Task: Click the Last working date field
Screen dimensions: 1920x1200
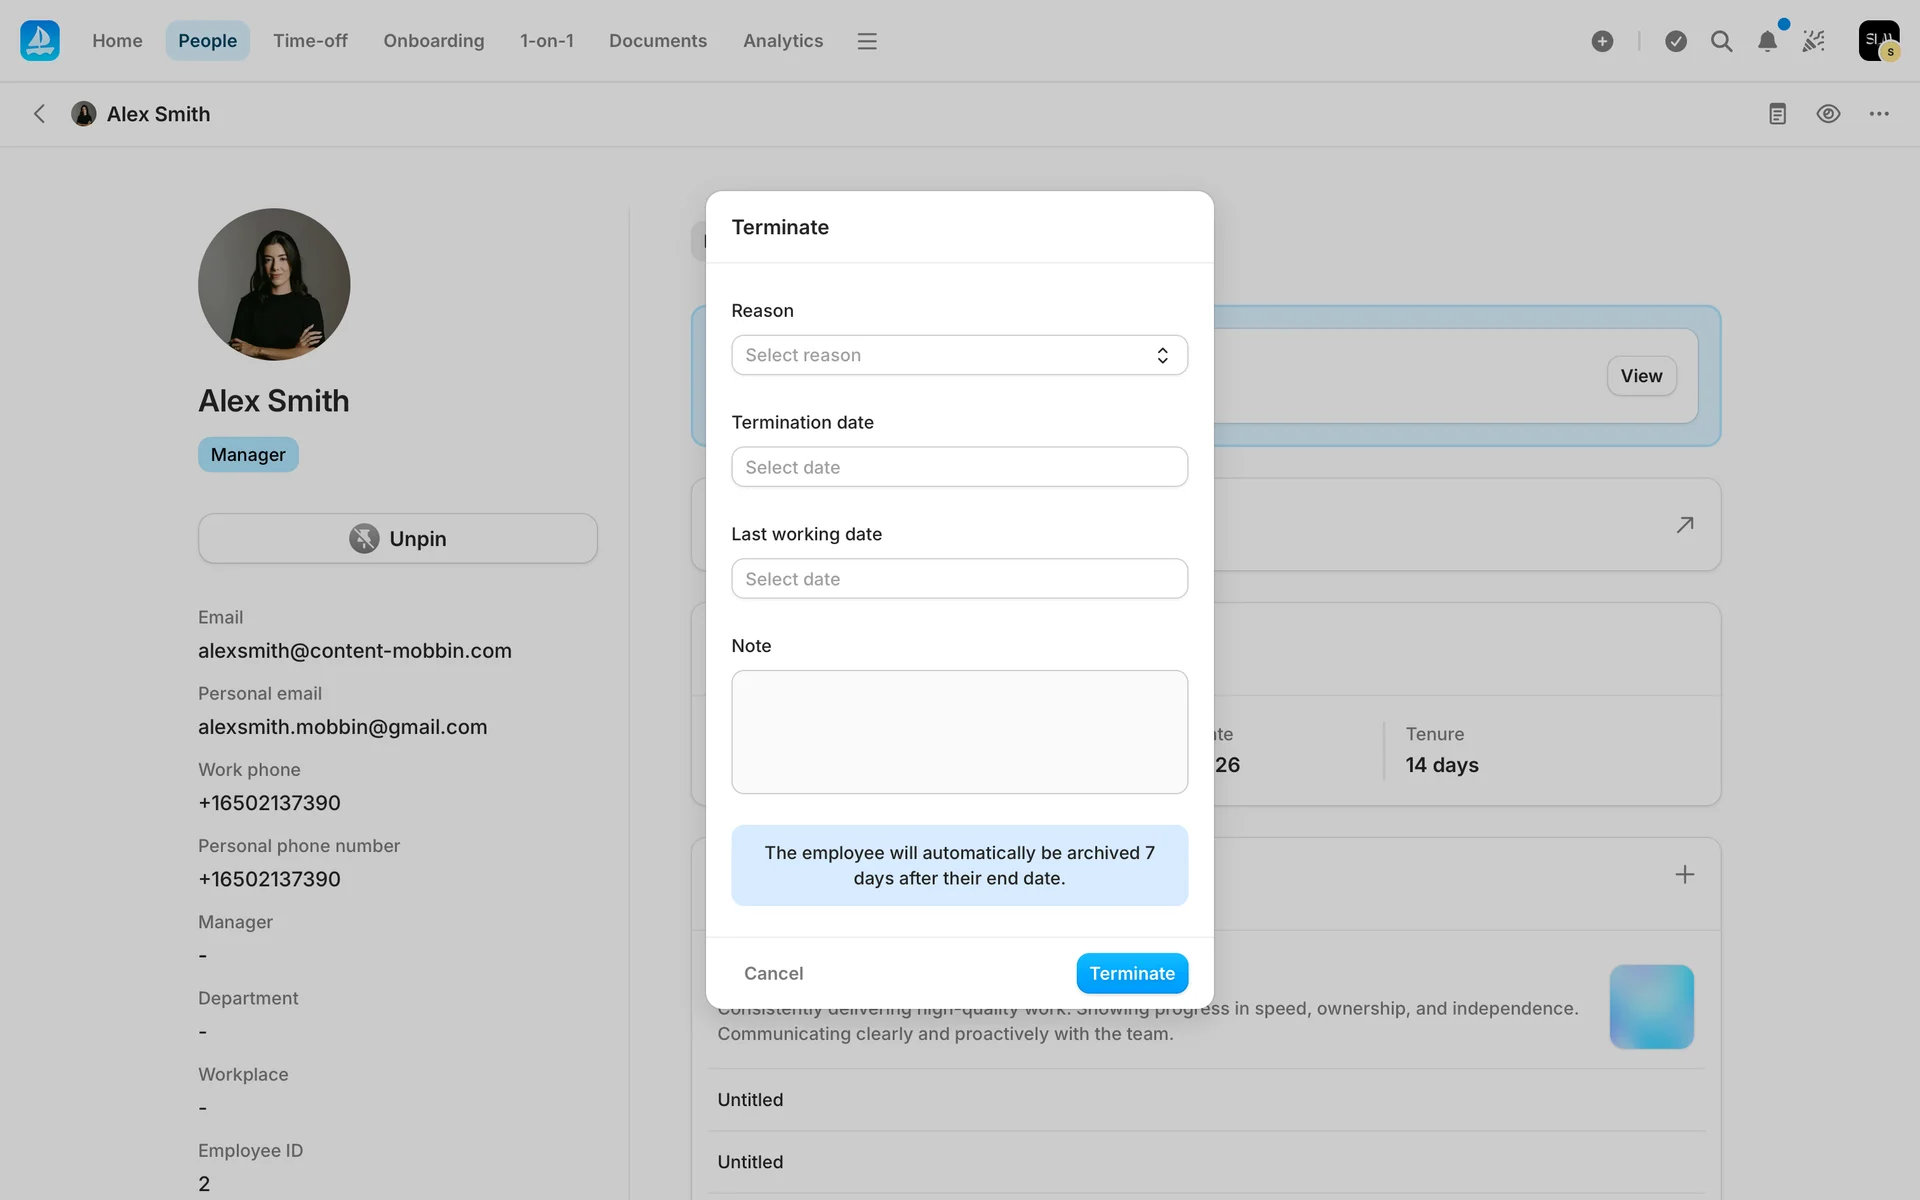Action: (x=959, y=579)
